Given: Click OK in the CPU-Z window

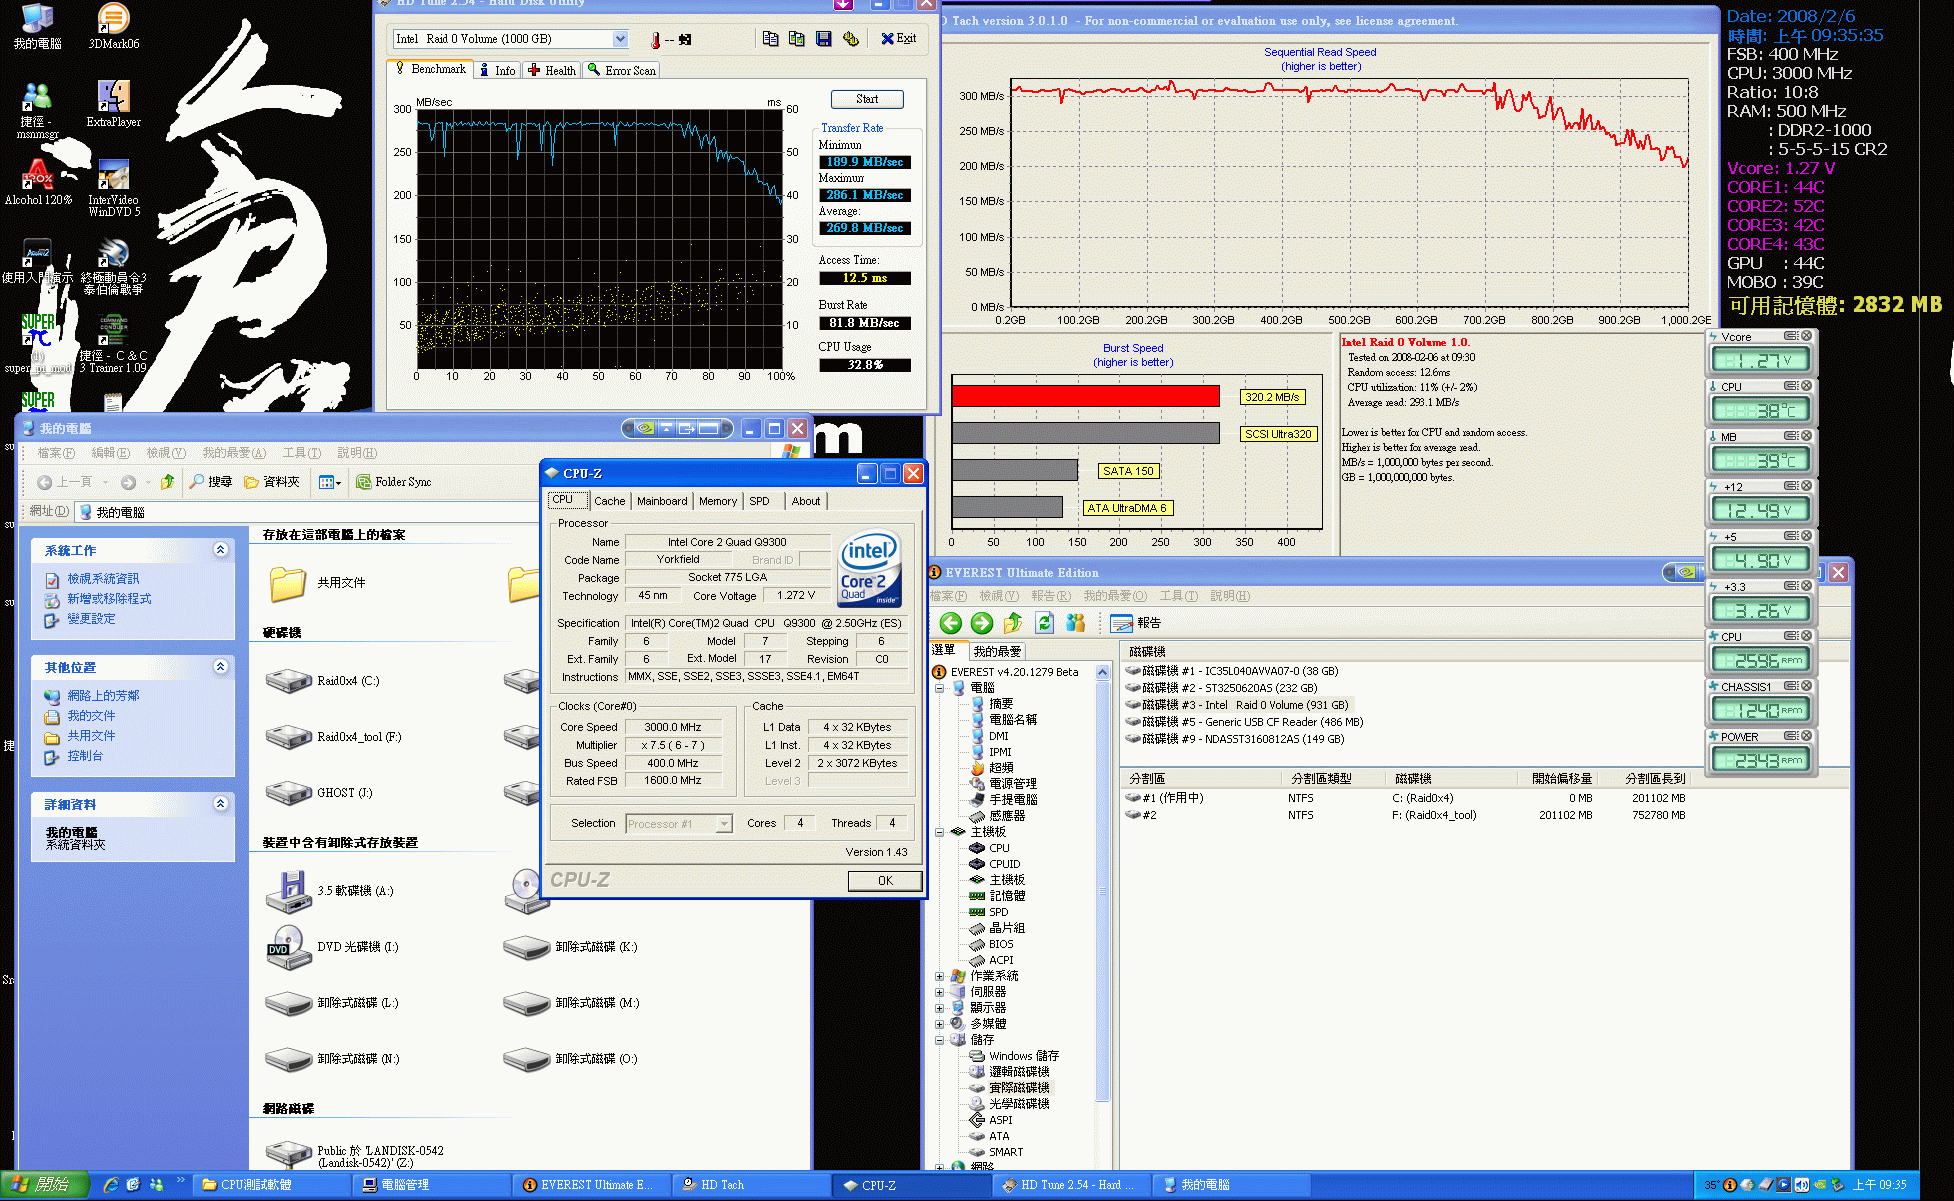Looking at the screenshot, I should [x=885, y=881].
